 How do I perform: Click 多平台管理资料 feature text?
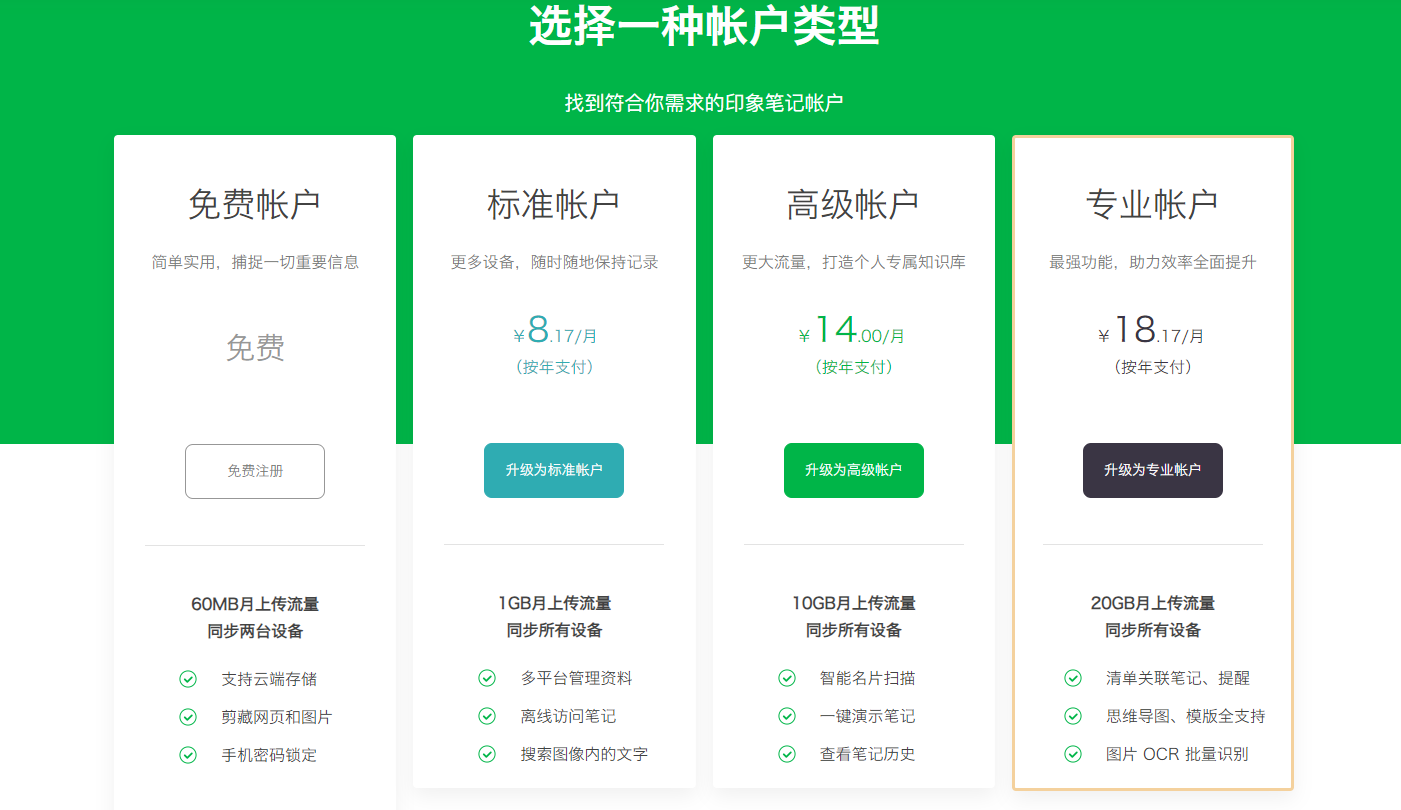point(577,678)
